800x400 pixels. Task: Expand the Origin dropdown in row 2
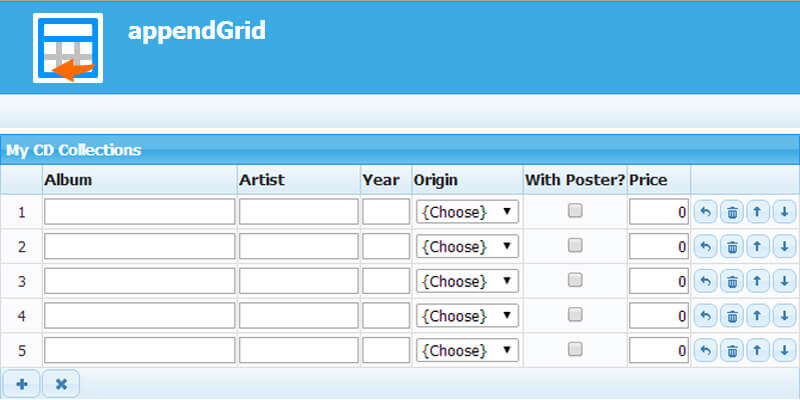pyautogui.click(x=467, y=247)
